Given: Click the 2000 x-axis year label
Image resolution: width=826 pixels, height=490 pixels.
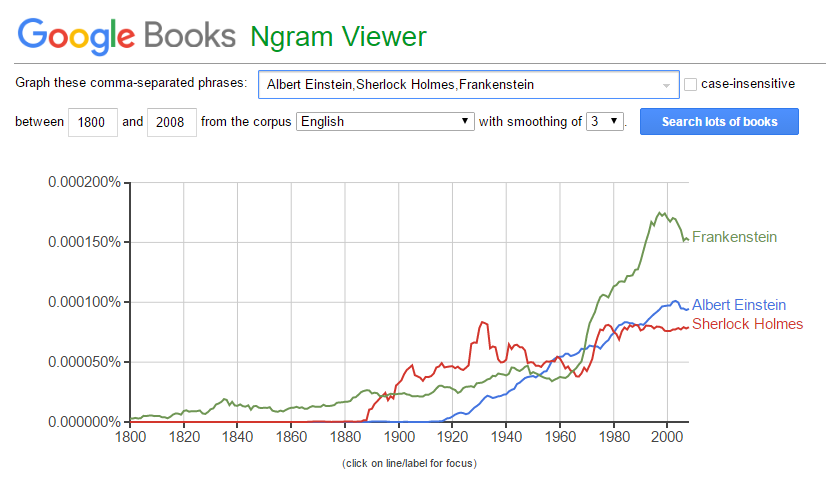Looking at the screenshot, I should point(667,437).
